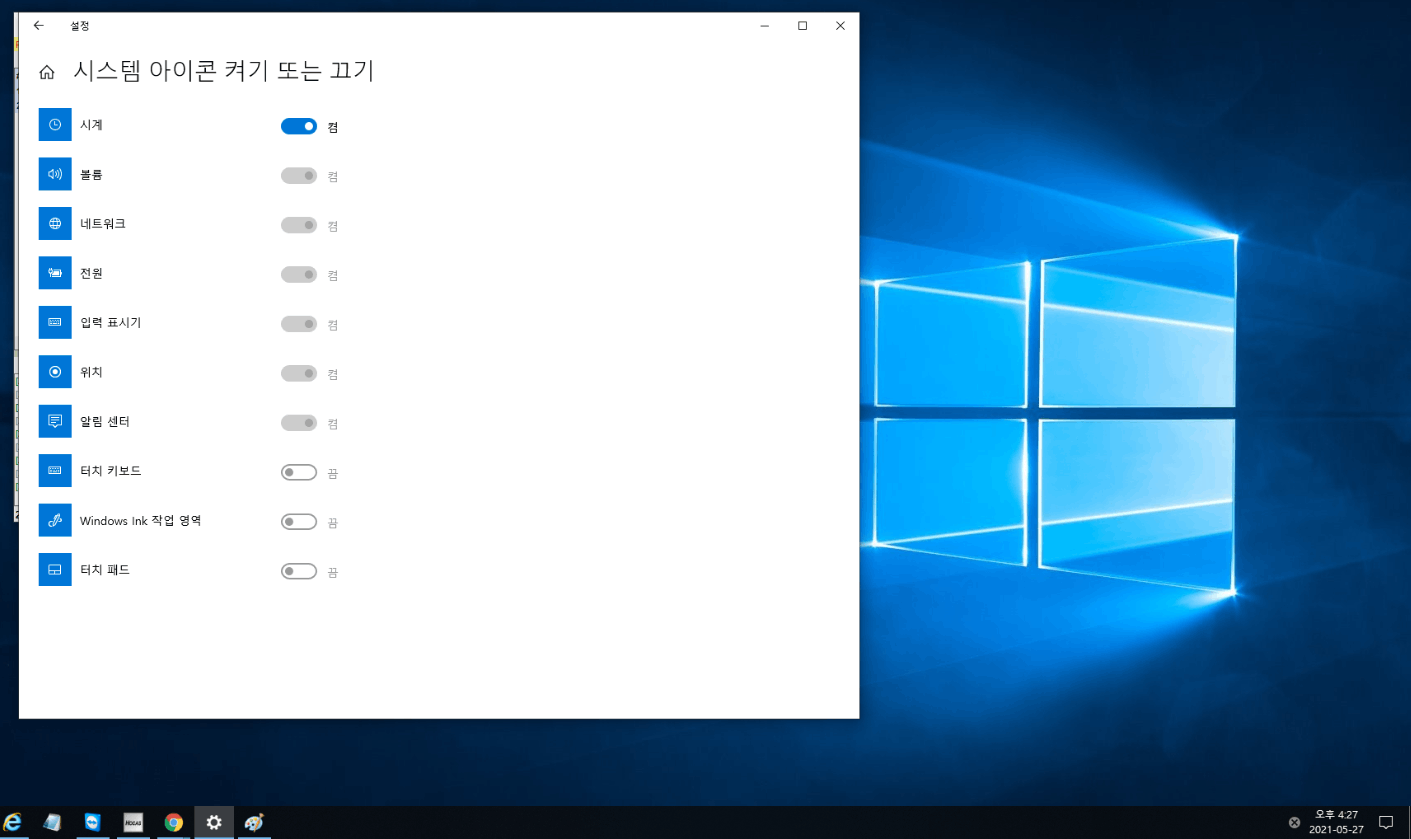Minimize the Settings window
The image size is (1411, 839).
coord(764,25)
